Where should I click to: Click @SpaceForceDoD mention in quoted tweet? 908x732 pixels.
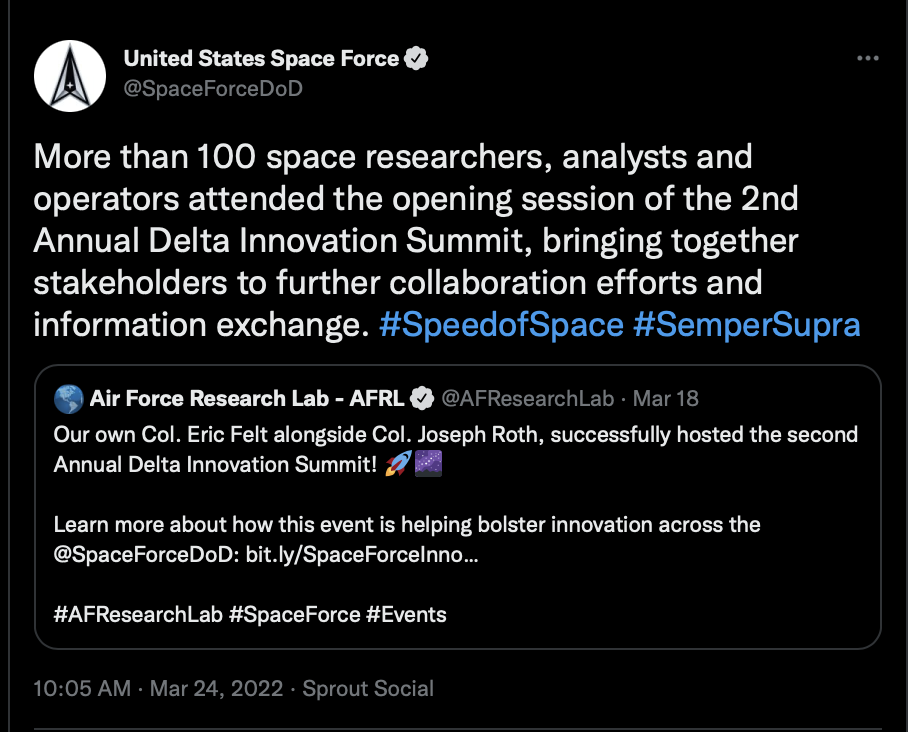[x=147, y=555]
